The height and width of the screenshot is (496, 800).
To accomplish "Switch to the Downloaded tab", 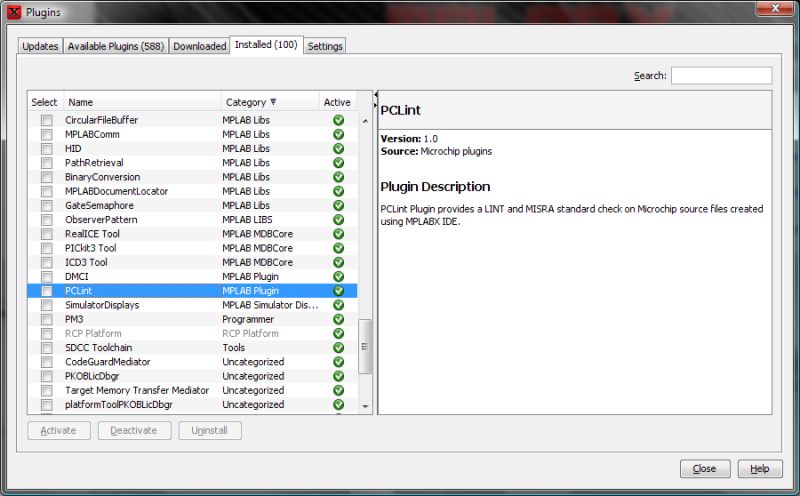I will click(199, 46).
